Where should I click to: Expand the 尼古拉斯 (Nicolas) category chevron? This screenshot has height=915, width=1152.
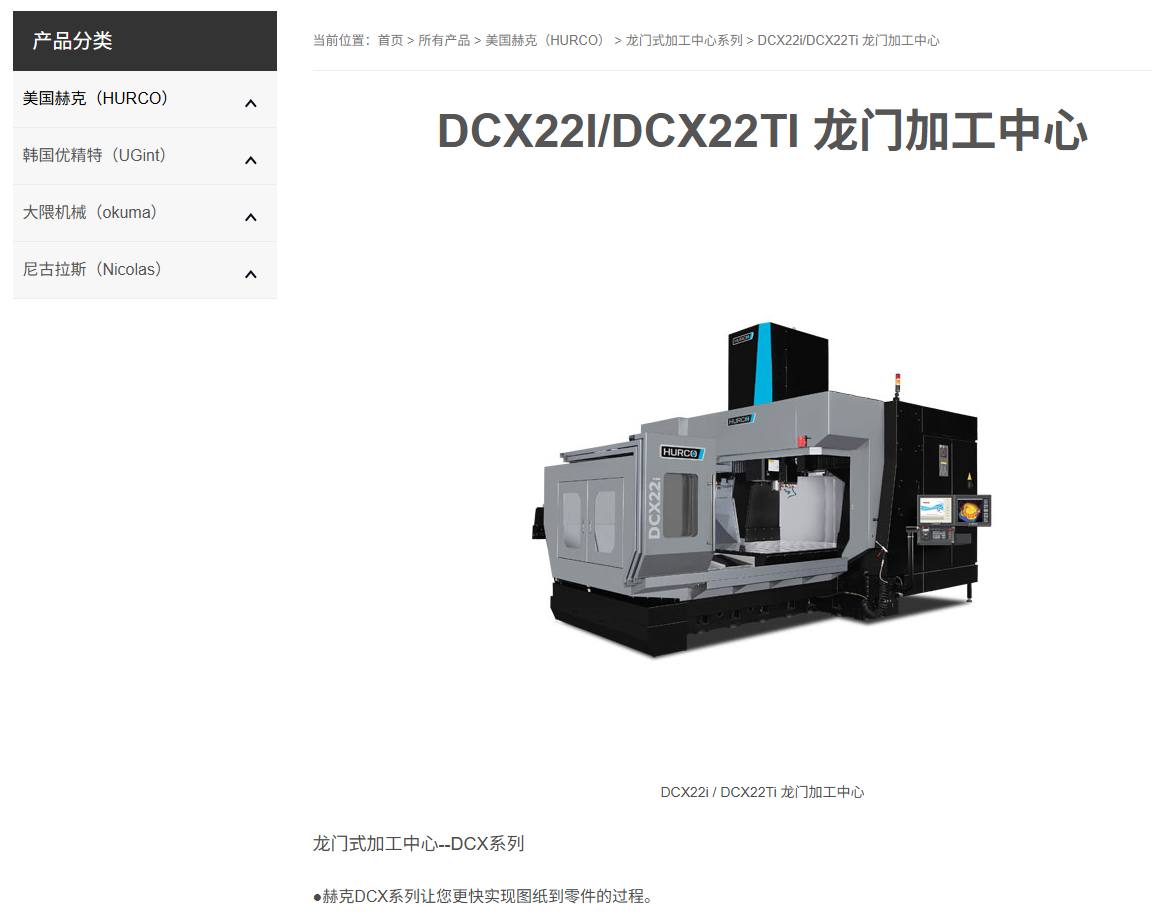(251, 274)
